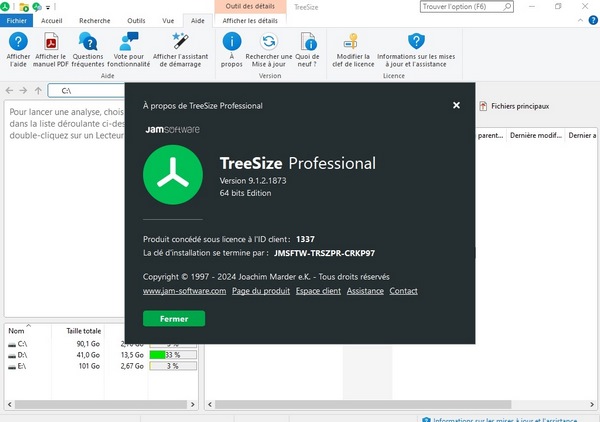The height and width of the screenshot is (422, 600).
Task: Click the Taille totale column header
Action: tap(83, 331)
